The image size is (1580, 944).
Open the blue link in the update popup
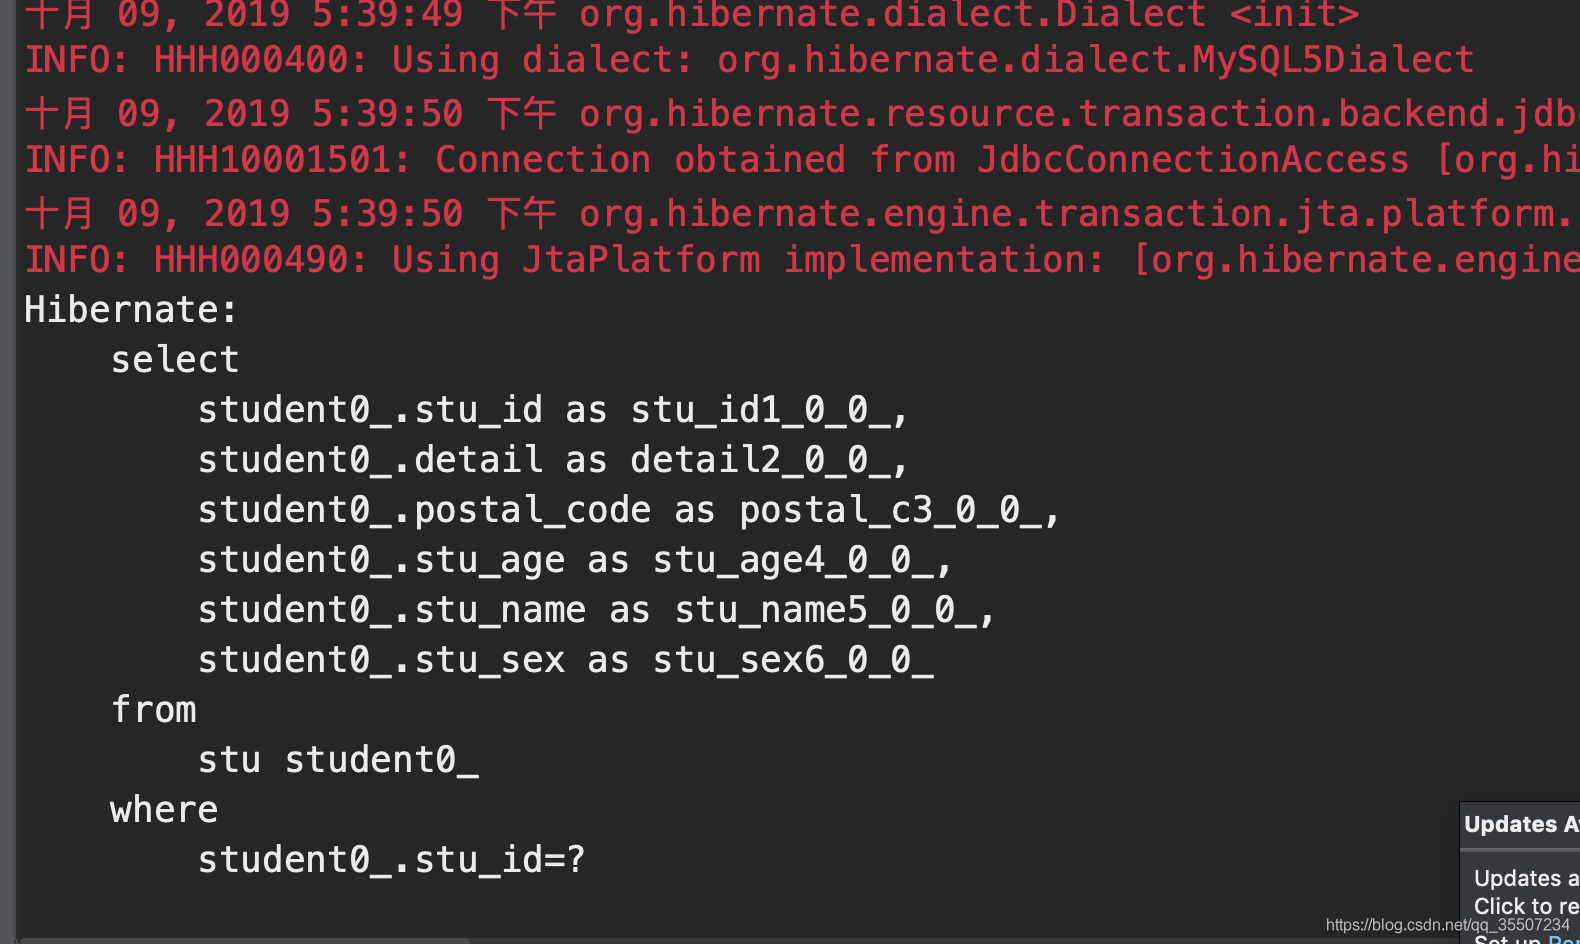coord(1564,939)
